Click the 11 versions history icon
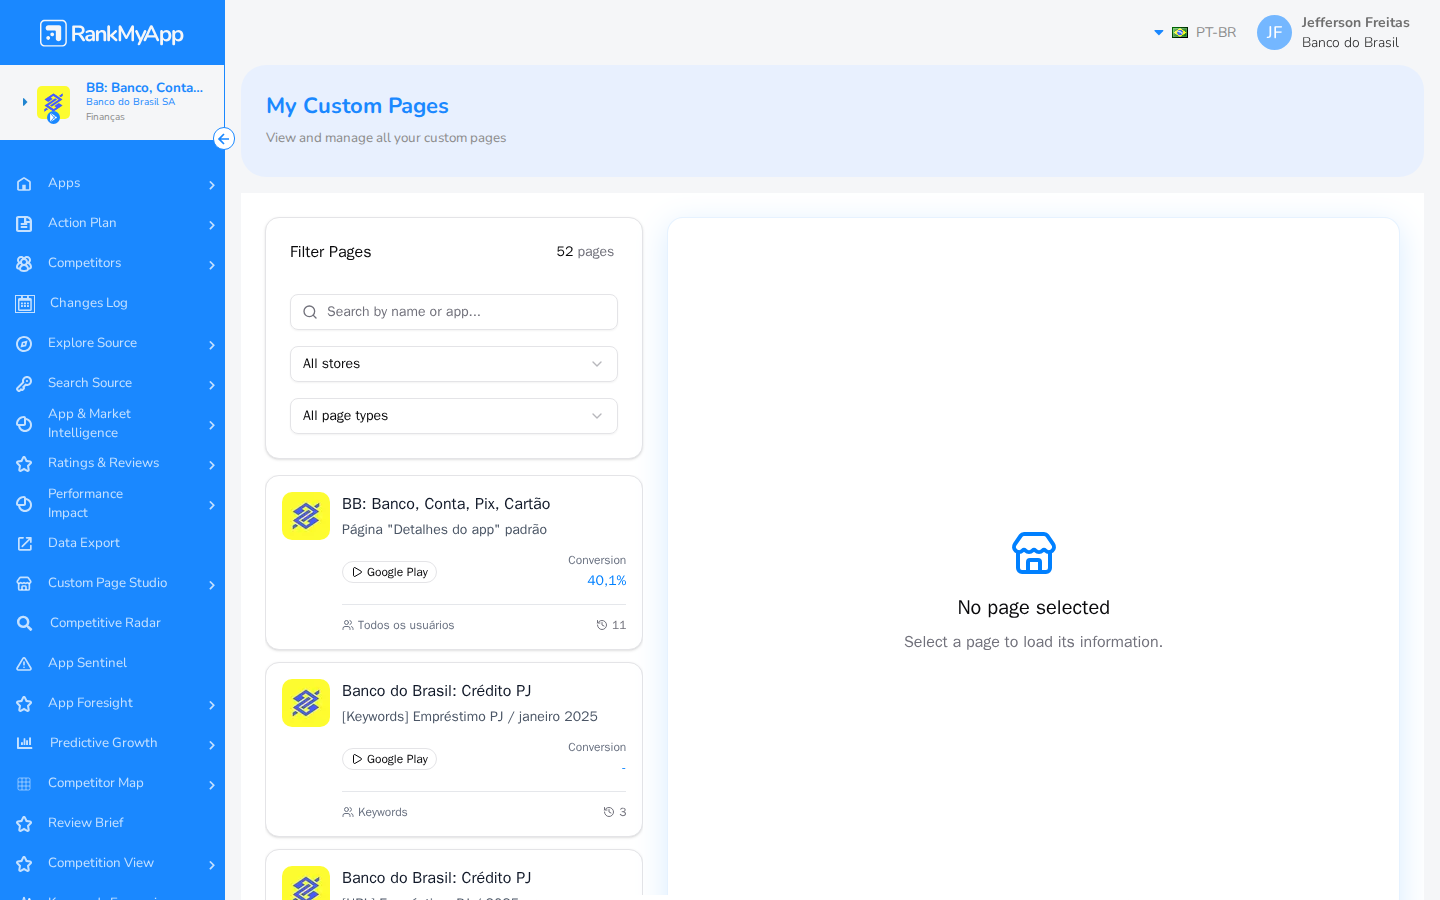1440x900 pixels. point(602,625)
